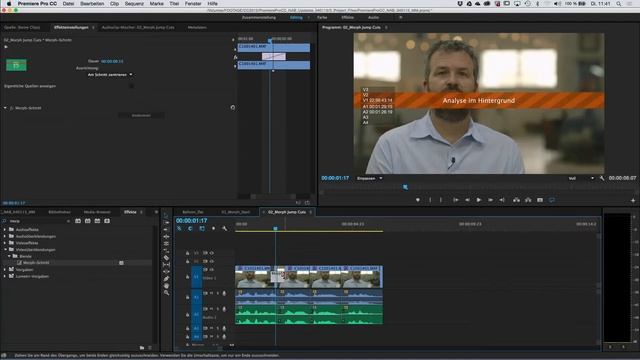Expand the Audioüberblendungen folder
This screenshot has width=640, height=360.
click(x=5, y=236)
